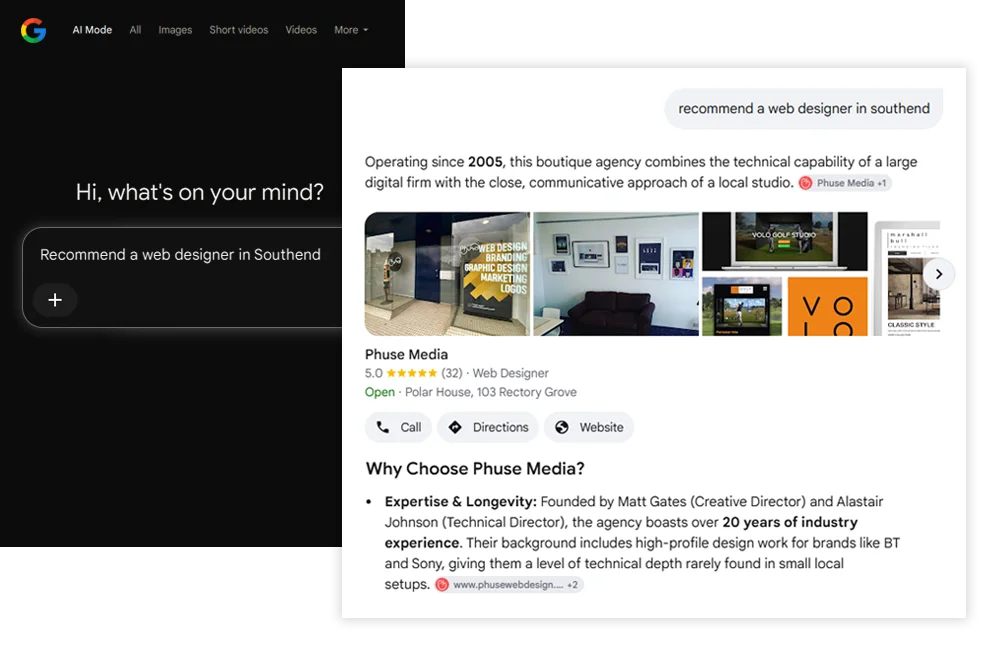The width and height of the screenshot is (987, 657).
Task: Click the query bubble 'recommend a web designer in southend'
Action: (803, 108)
